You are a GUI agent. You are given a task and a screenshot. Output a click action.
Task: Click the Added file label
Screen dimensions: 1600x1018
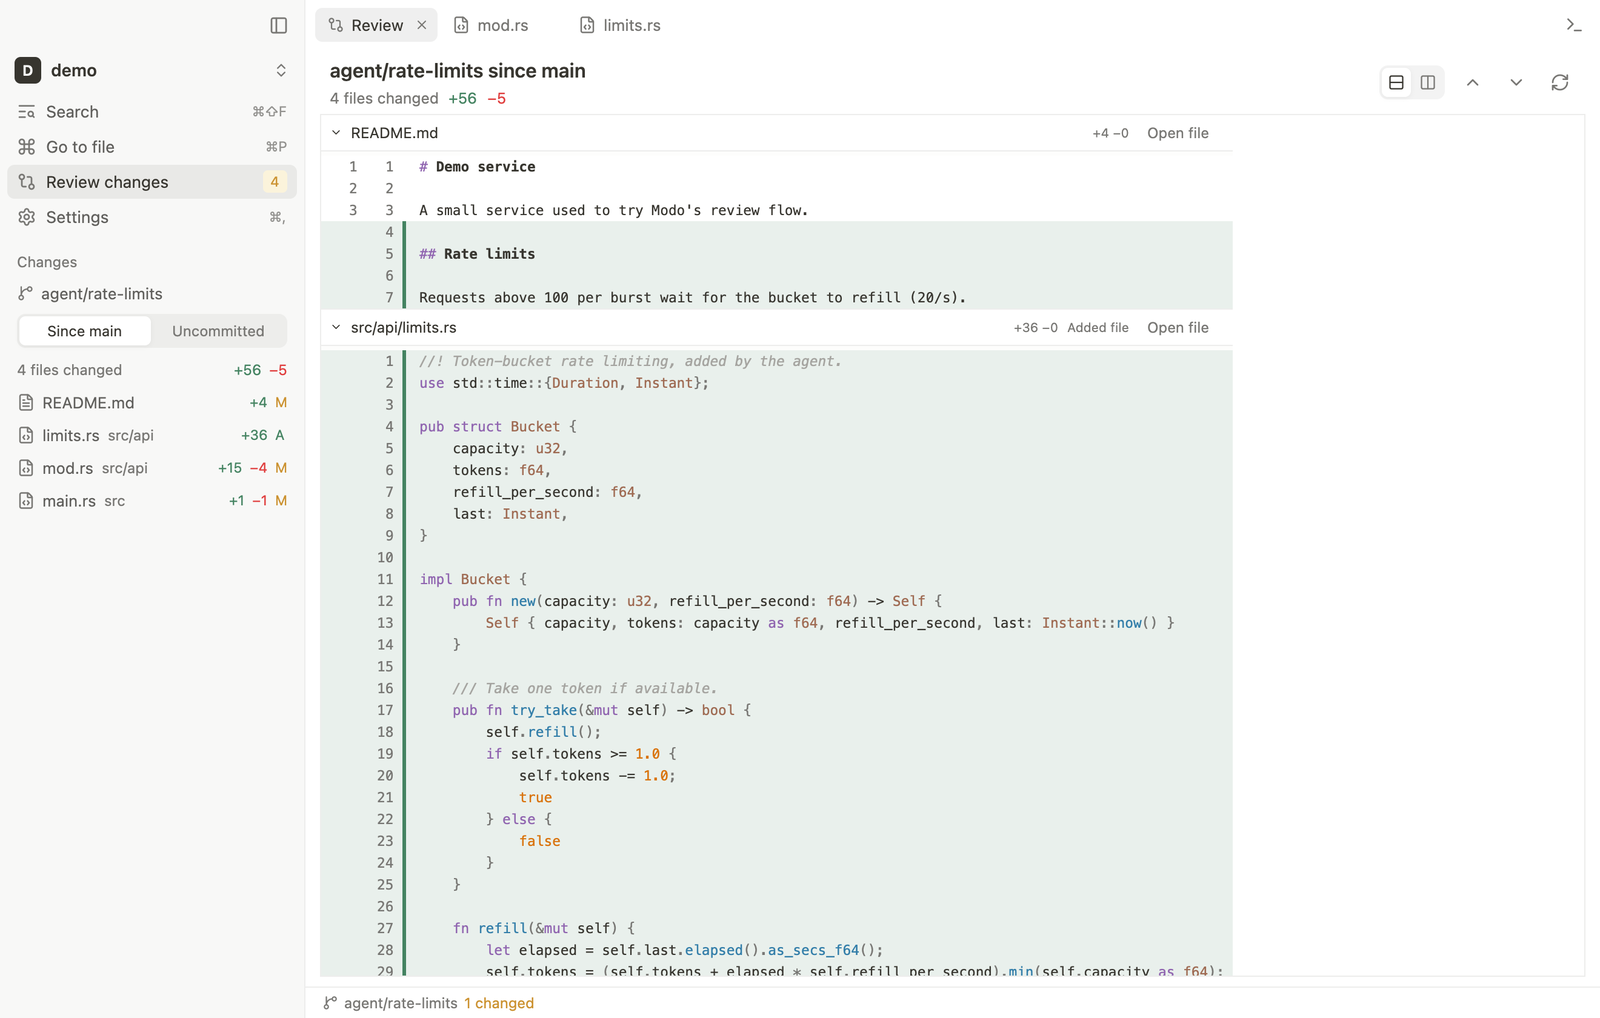(x=1098, y=327)
